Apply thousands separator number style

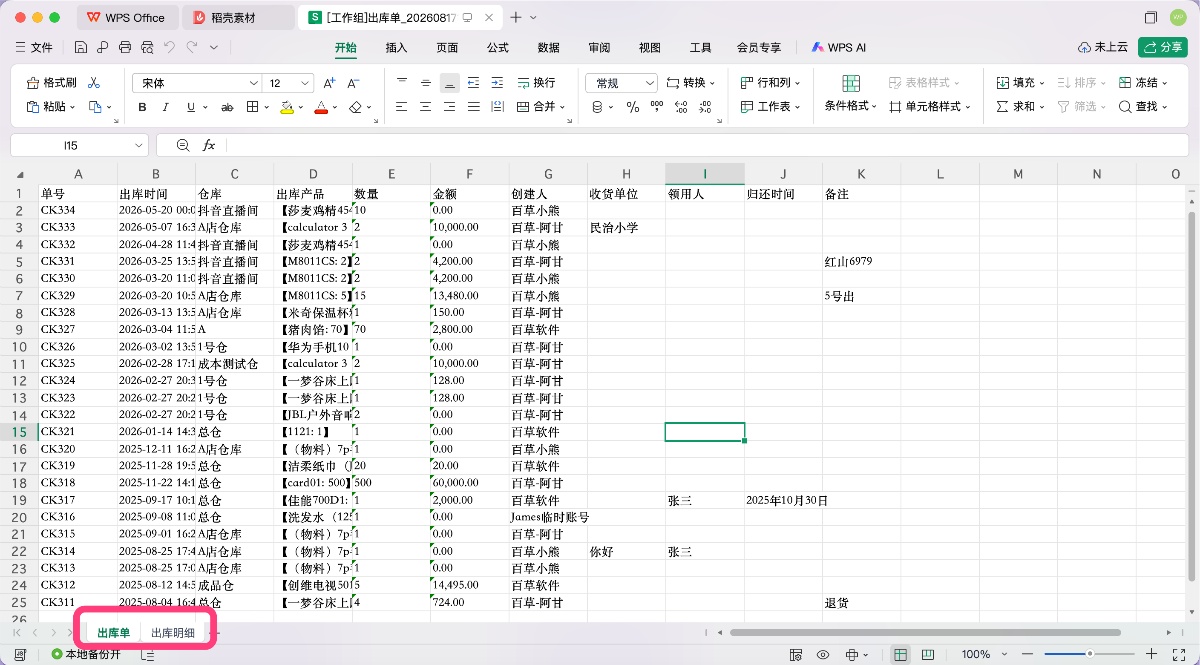[x=657, y=107]
